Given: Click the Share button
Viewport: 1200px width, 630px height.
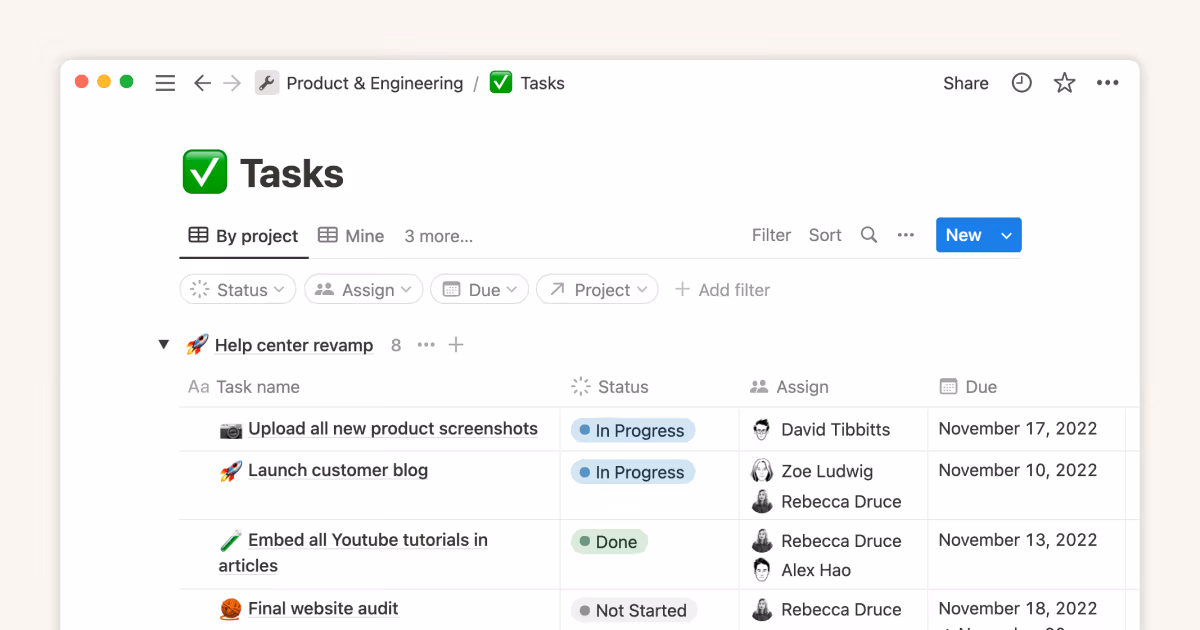Looking at the screenshot, I should pyautogui.click(x=964, y=83).
